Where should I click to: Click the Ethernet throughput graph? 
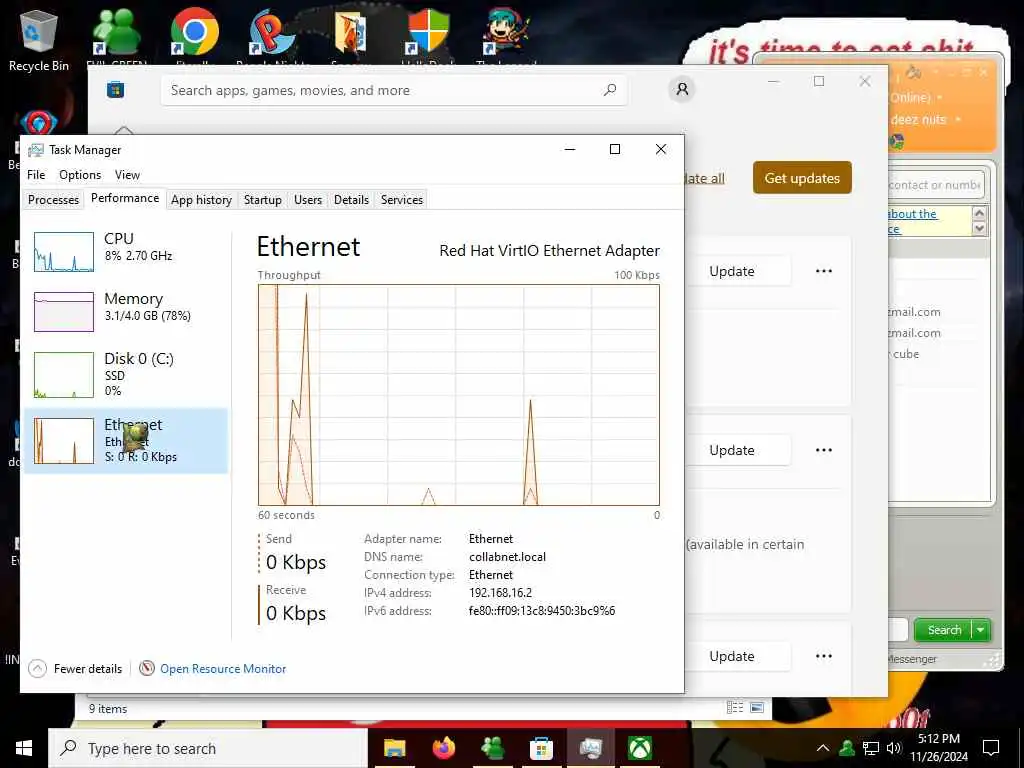tap(458, 394)
